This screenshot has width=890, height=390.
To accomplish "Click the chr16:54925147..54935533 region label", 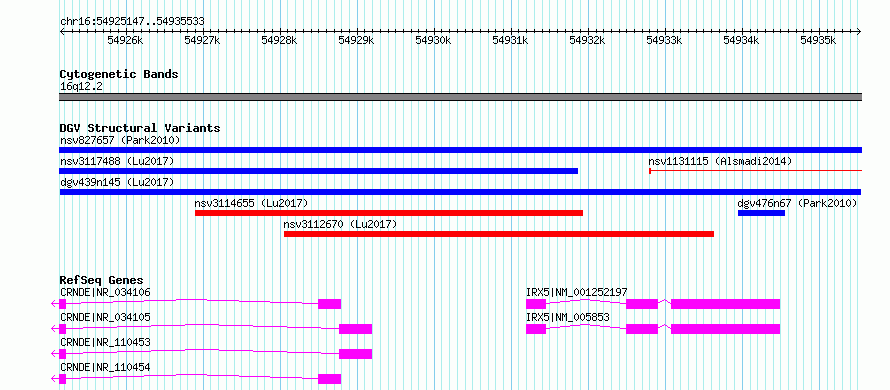I will (132, 21).
